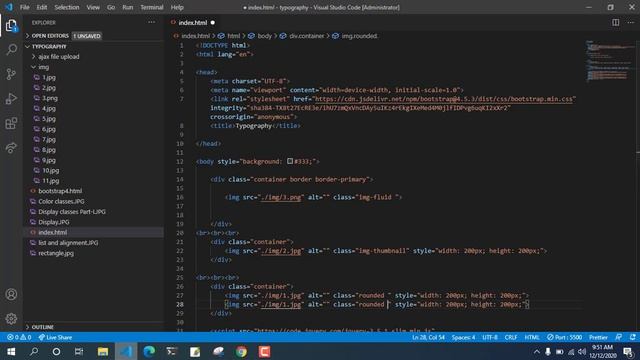Open list and alignment.JPG file

click(x=68, y=242)
